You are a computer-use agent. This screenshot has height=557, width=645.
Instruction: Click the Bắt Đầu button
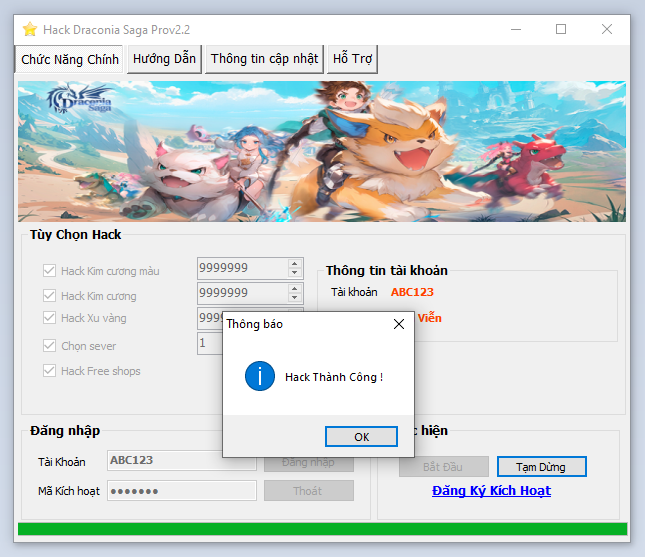point(443,466)
